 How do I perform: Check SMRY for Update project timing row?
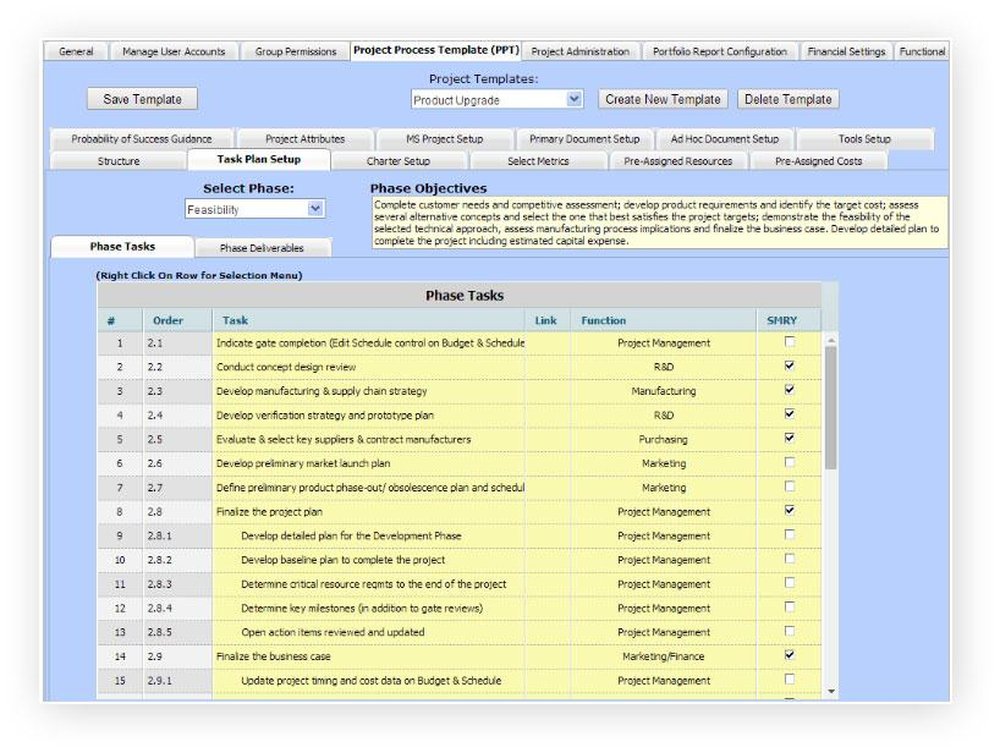pos(790,679)
